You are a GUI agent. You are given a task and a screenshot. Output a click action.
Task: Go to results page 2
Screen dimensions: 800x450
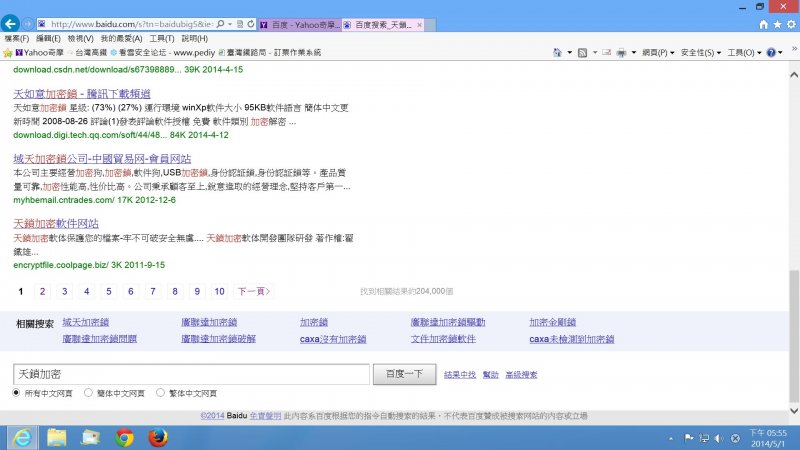[42, 291]
